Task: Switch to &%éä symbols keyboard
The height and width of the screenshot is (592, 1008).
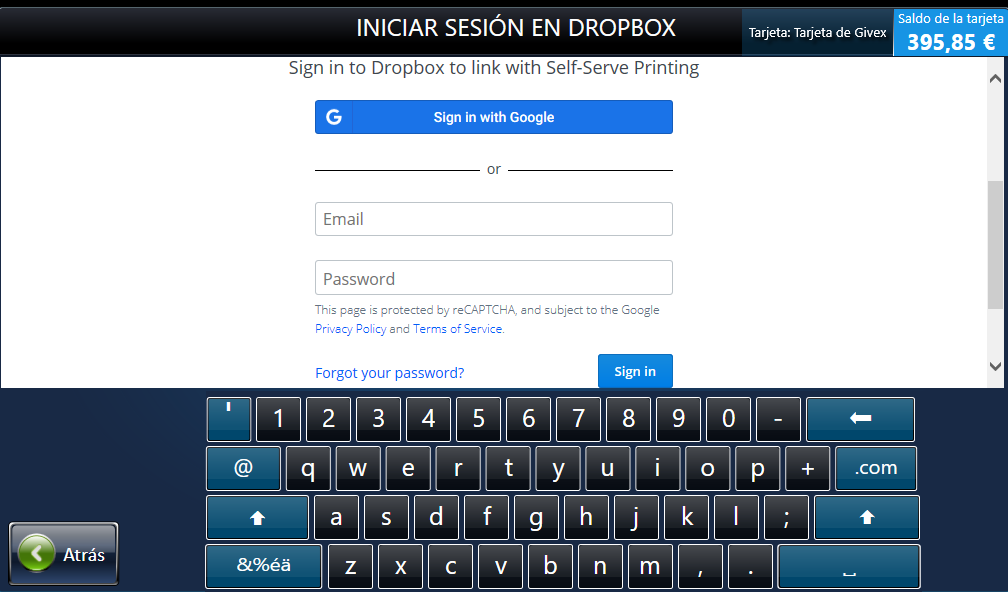Action: point(264,567)
